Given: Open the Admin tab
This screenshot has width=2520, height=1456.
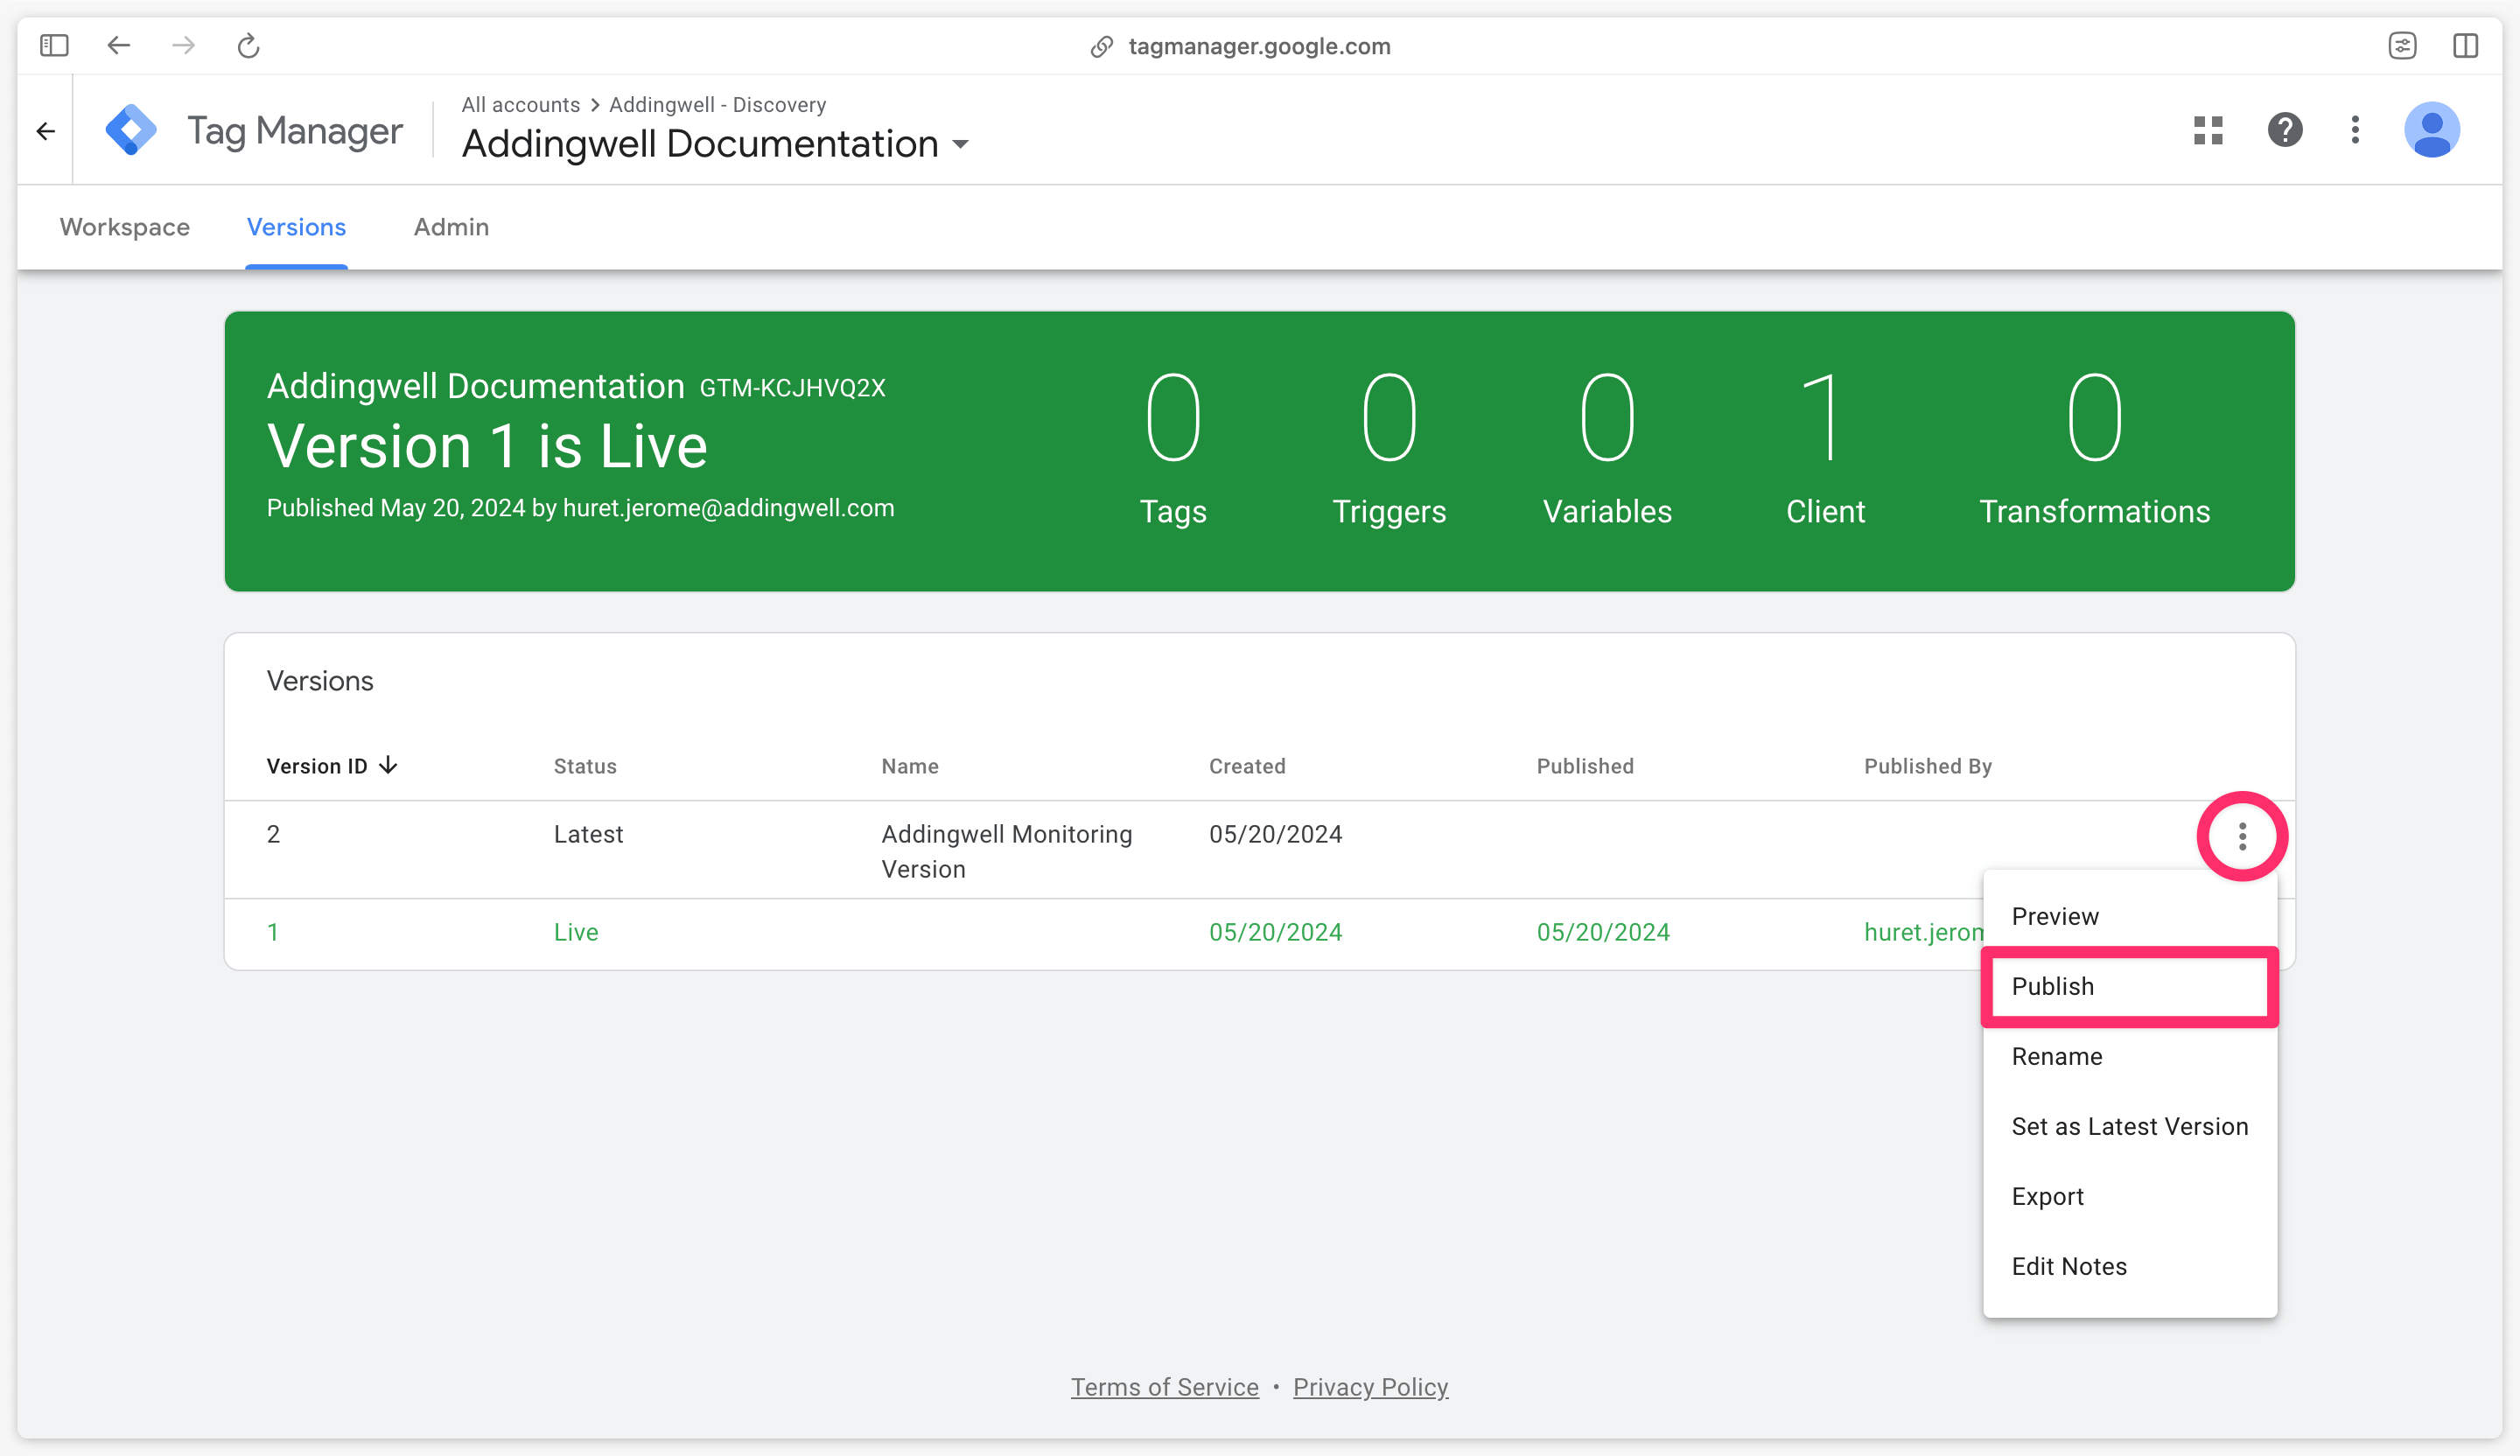Looking at the screenshot, I should tap(451, 227).
